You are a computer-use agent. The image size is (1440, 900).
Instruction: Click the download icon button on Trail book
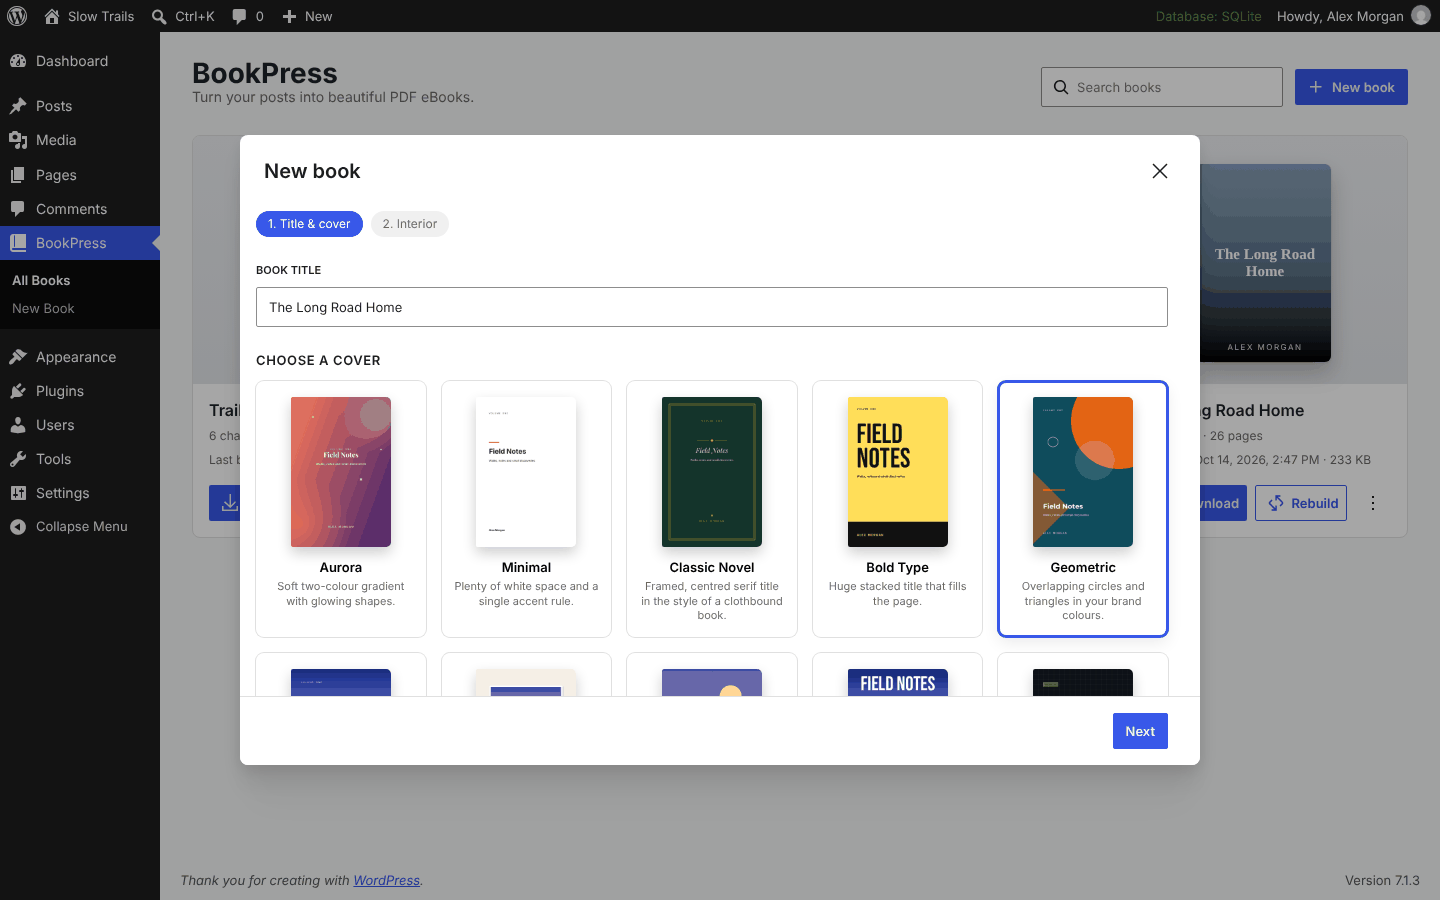click(225, 503)
